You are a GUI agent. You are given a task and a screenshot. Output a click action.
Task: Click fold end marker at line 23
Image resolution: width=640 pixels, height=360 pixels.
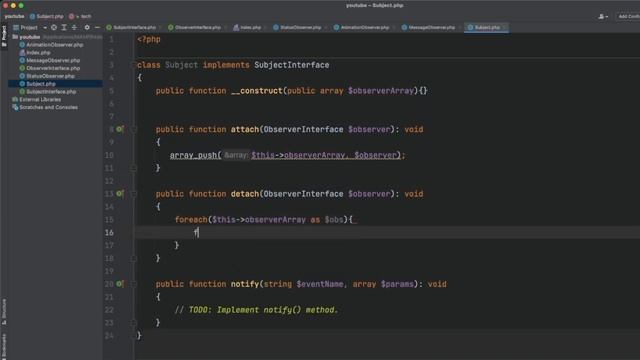[133, 323]
